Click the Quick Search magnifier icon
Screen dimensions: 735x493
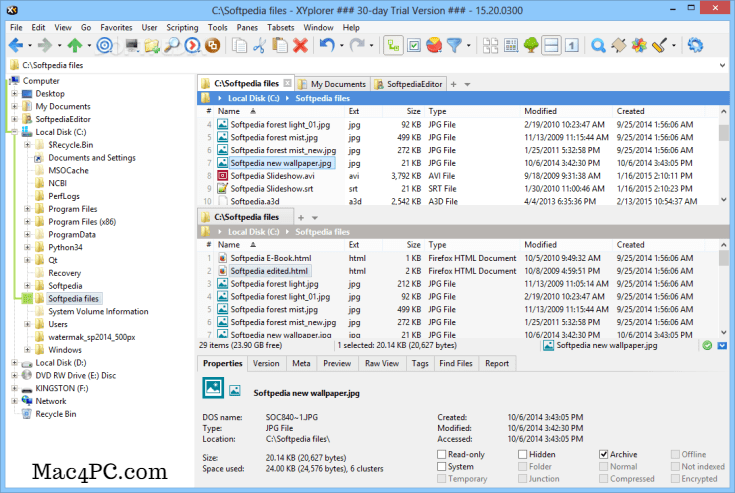(598, 45)
